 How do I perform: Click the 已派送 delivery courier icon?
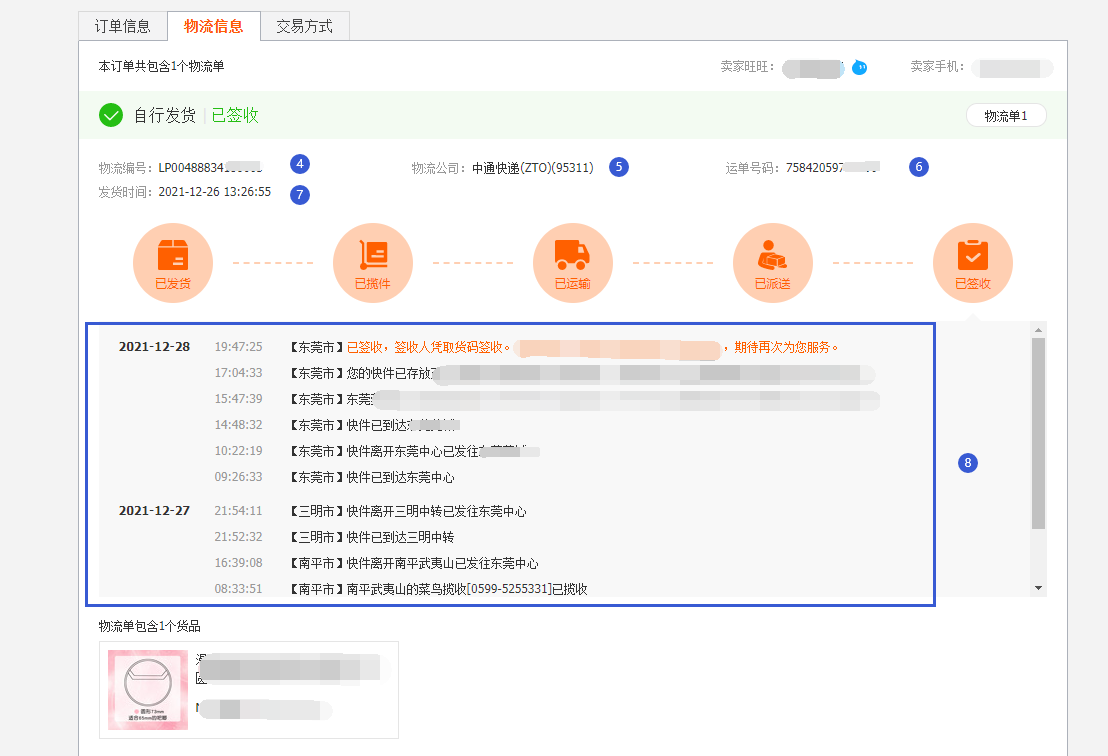(773, 263)
